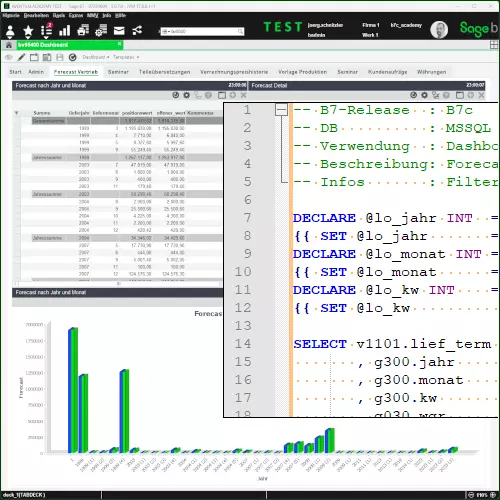500x500 pixels.
Task: Sort by the lieferjahr column header
Action: [x=79, y=113]
